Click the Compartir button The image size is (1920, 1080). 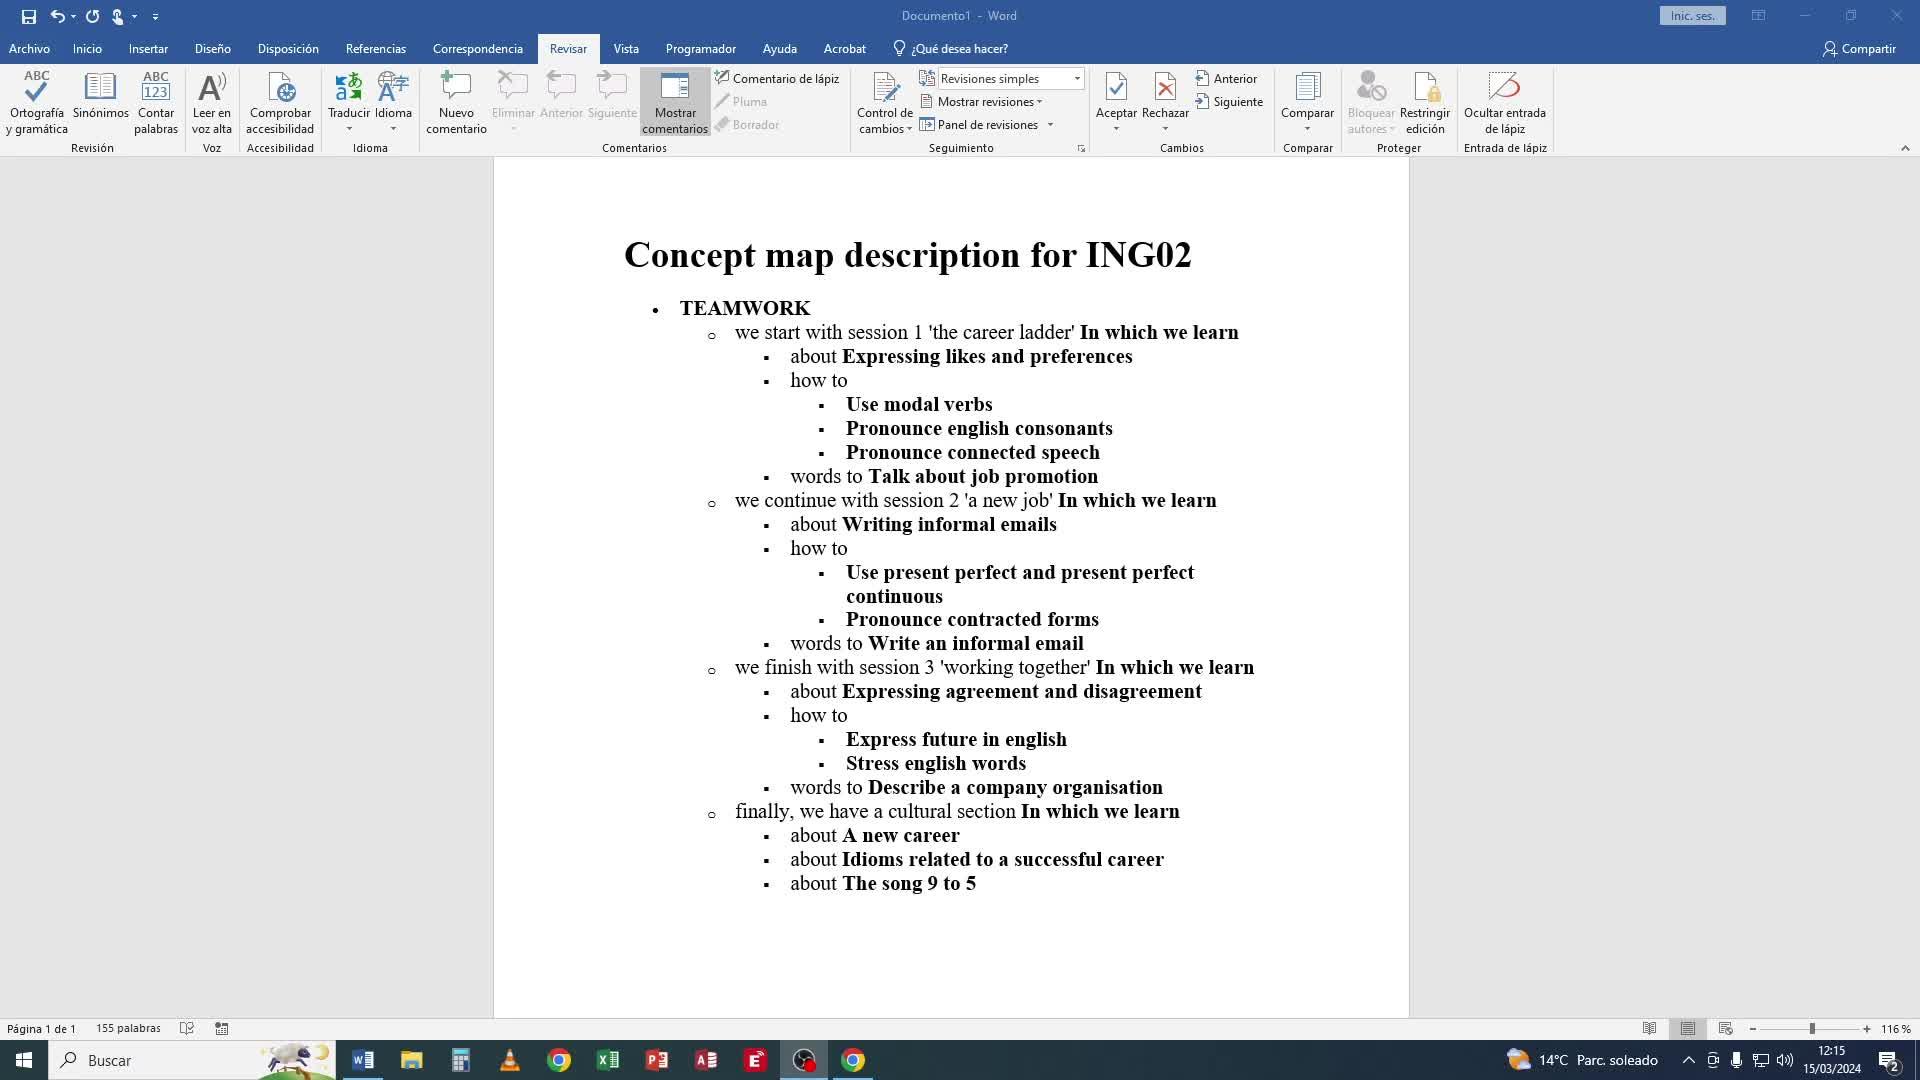click(1858, 48)
